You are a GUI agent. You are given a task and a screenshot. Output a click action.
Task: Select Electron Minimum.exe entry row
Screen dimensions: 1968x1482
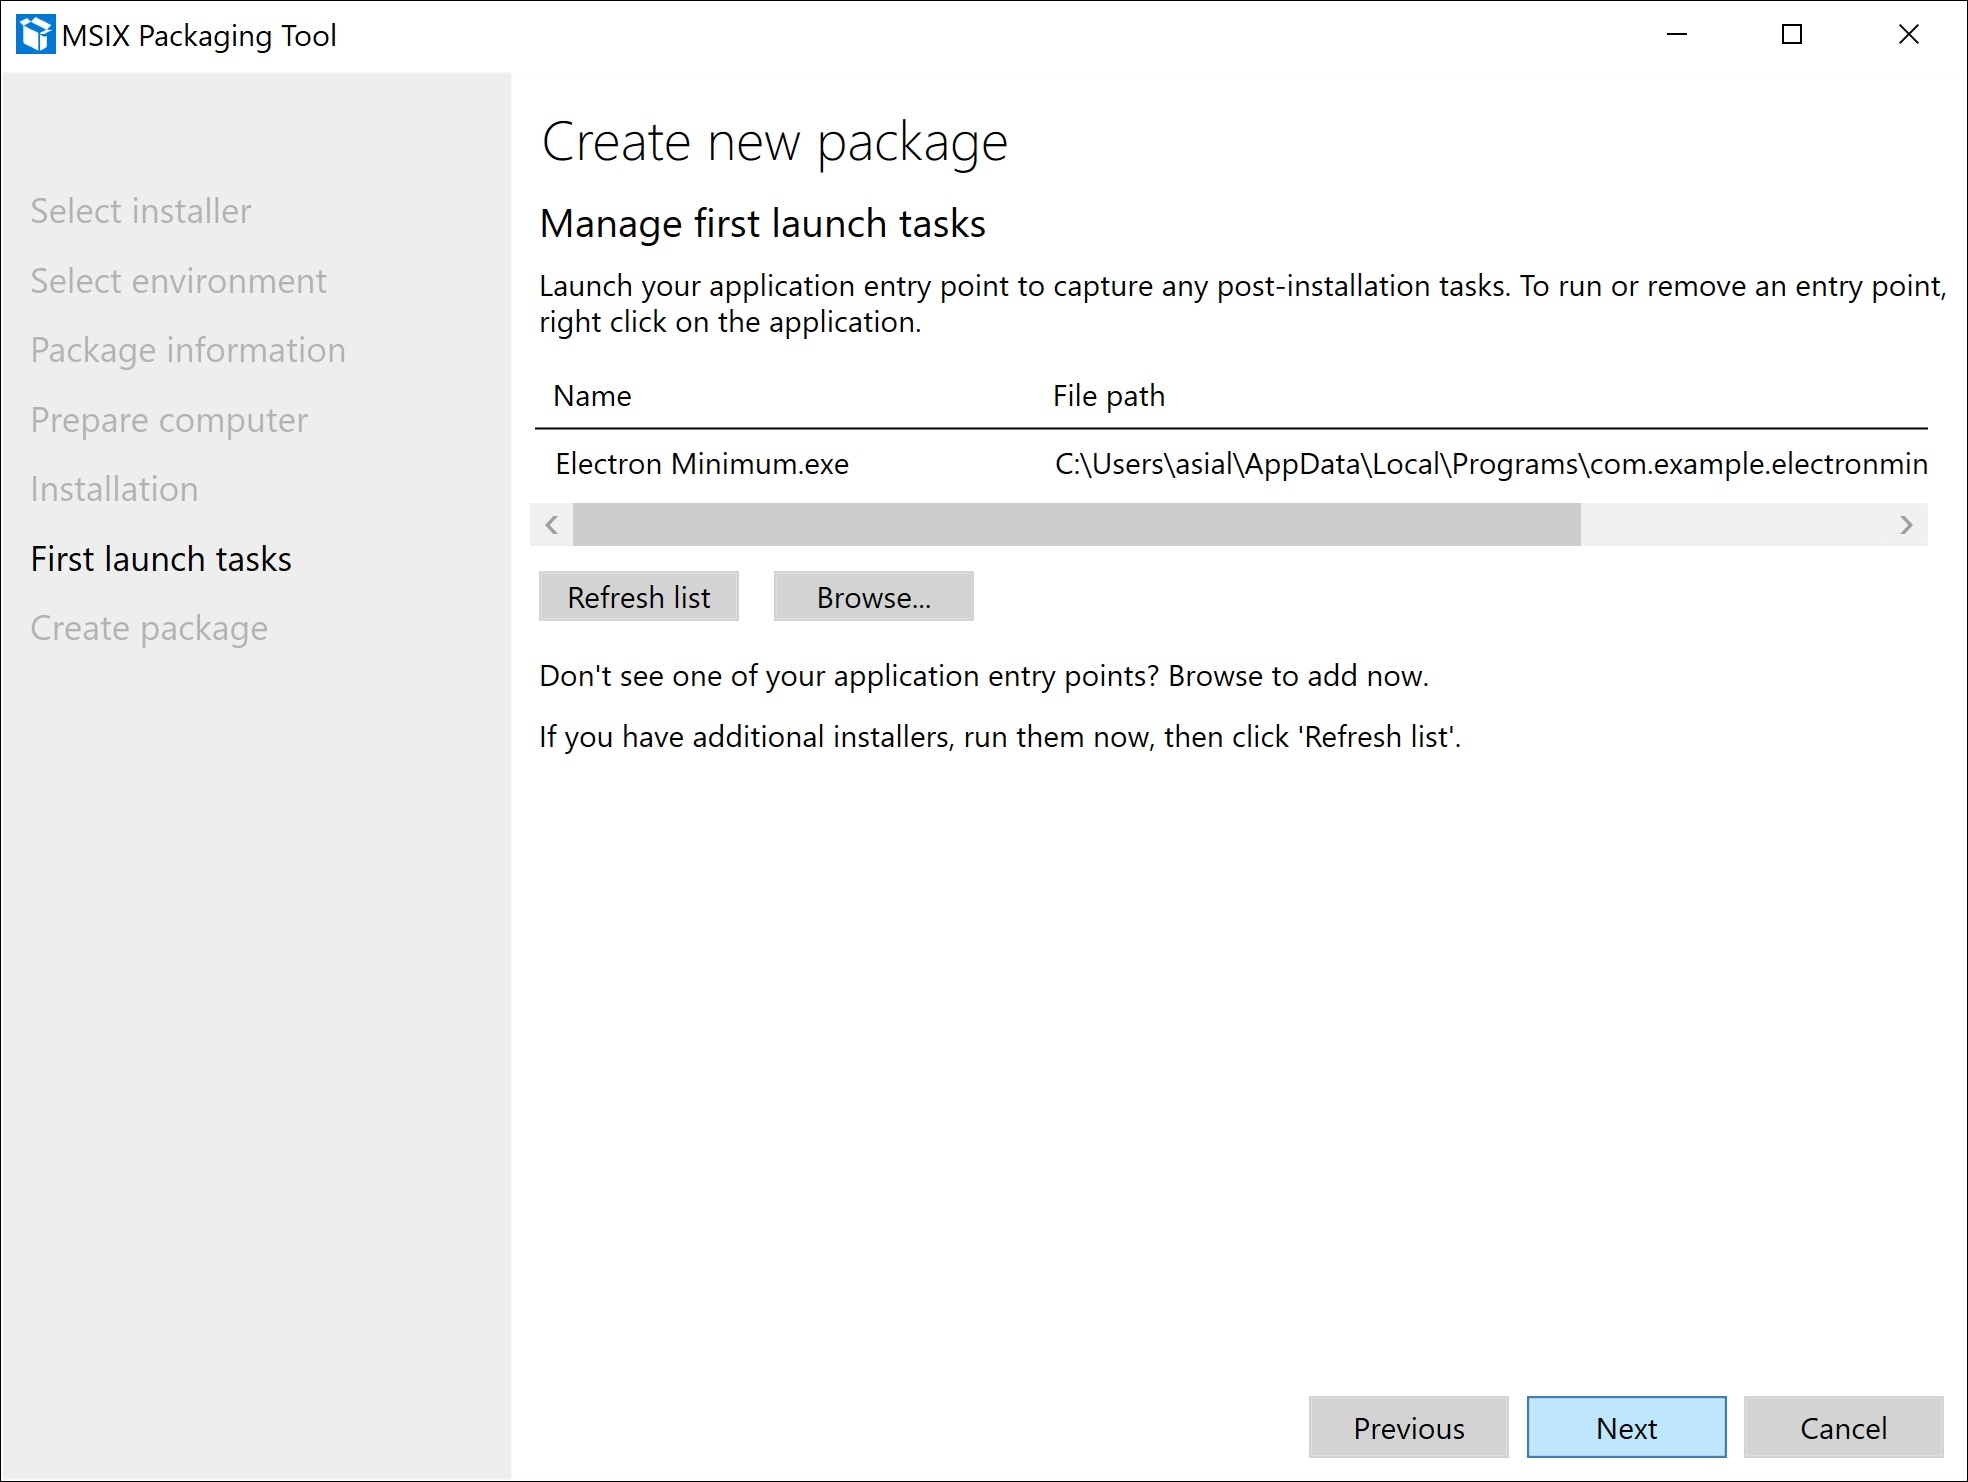click(1231, 464)
